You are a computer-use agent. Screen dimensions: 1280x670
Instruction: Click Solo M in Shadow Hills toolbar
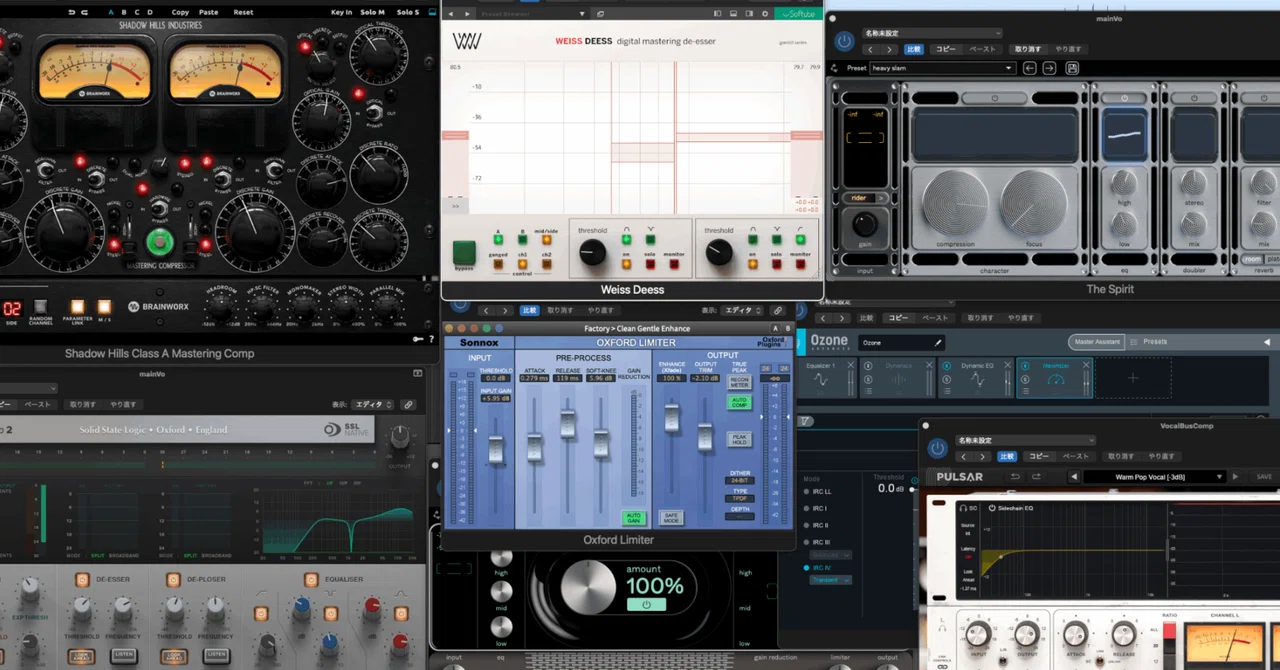click(372, 13)
